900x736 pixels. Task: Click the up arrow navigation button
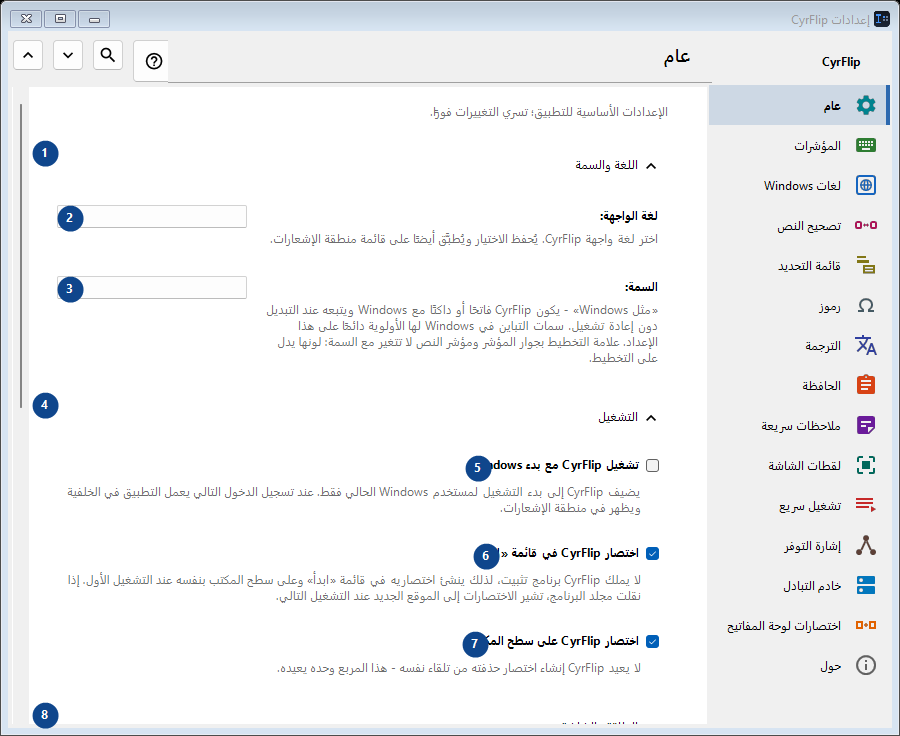click(x=28, y=55)
